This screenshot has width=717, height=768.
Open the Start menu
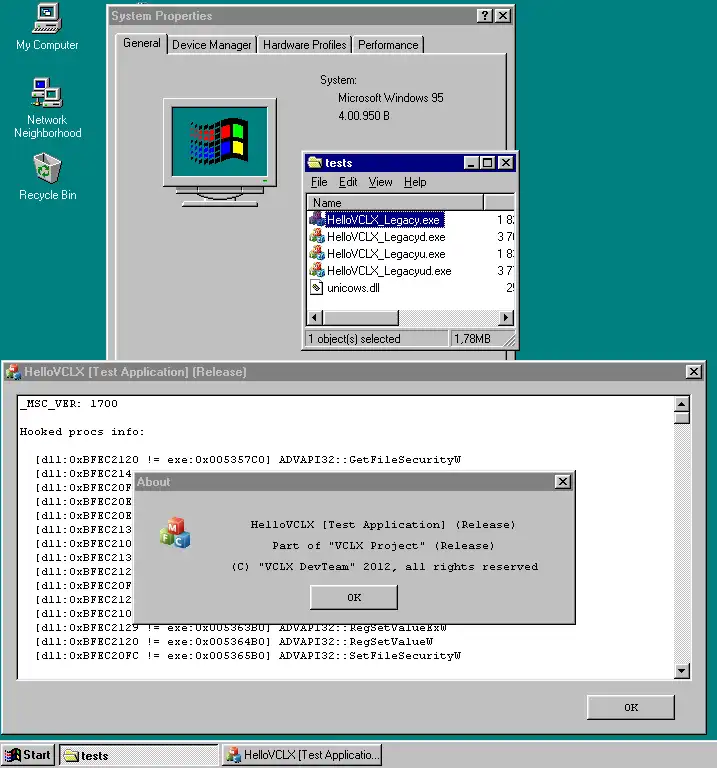pos(28,755)
